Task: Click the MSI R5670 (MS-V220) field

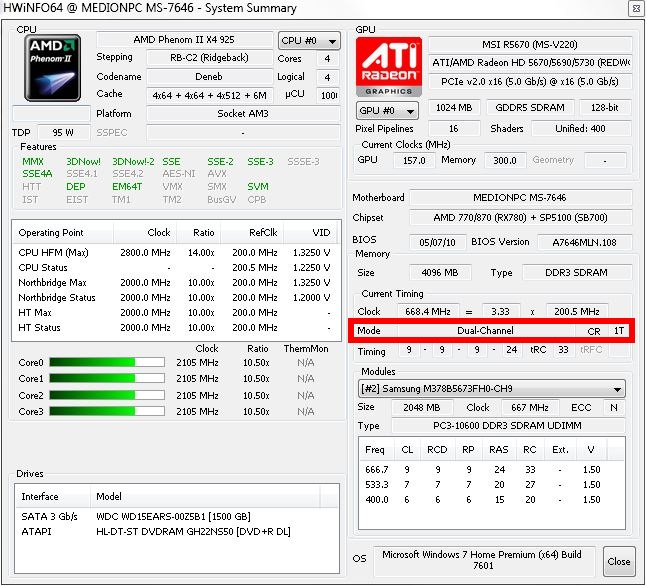Action: tap(530, 45)
